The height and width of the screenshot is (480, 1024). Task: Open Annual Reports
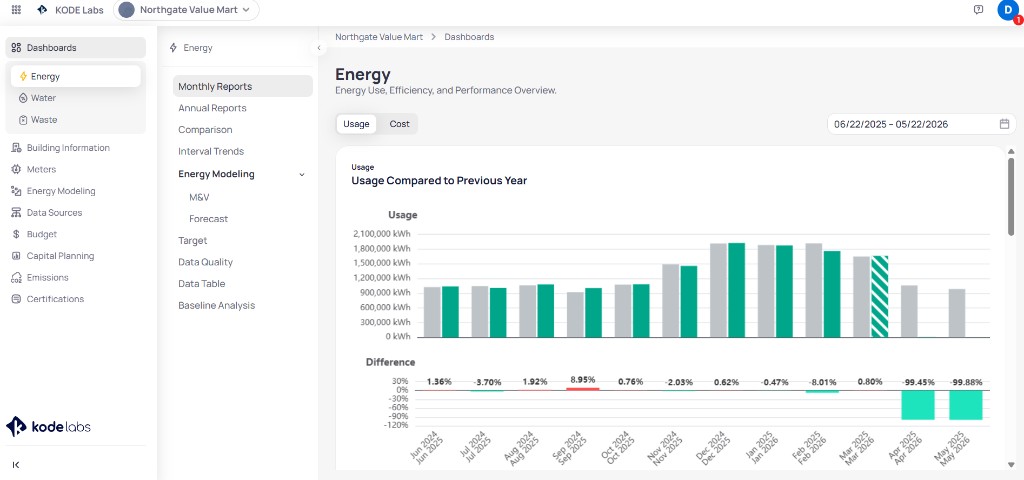click(x=212, y=108)
